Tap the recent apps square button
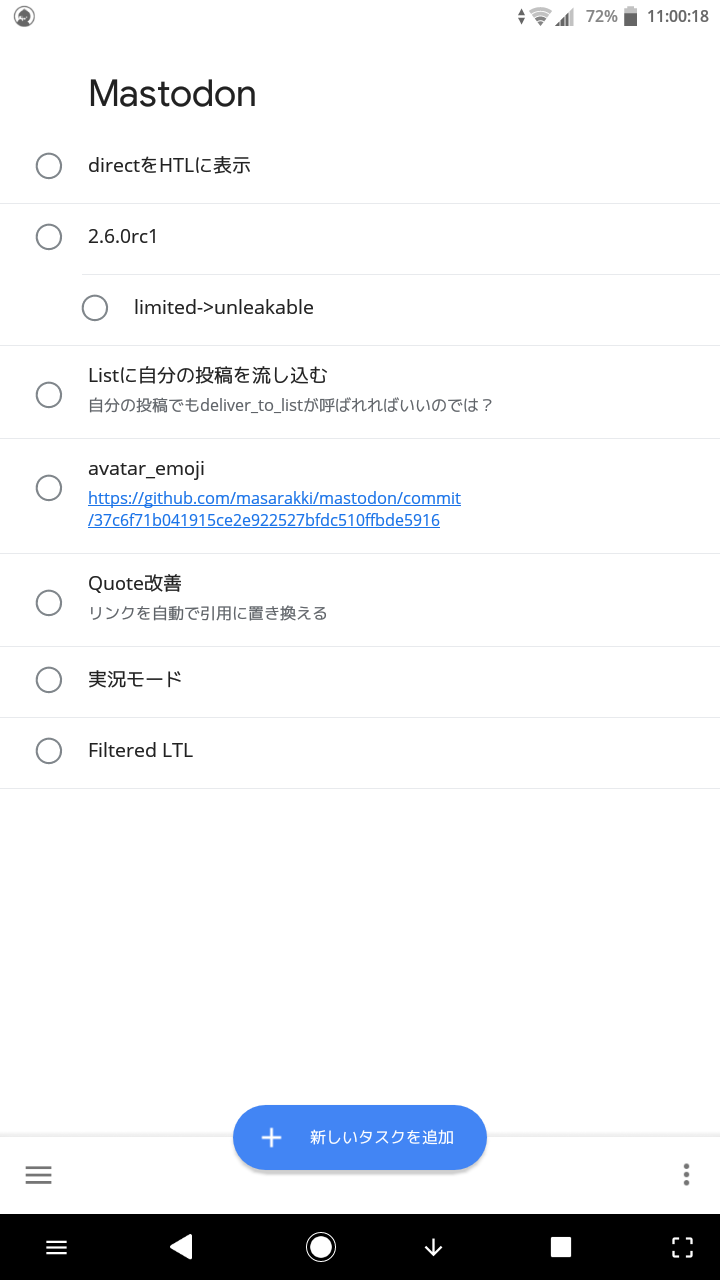The width and height of the screenshot is (720, 1280). tap(561, 1246)
